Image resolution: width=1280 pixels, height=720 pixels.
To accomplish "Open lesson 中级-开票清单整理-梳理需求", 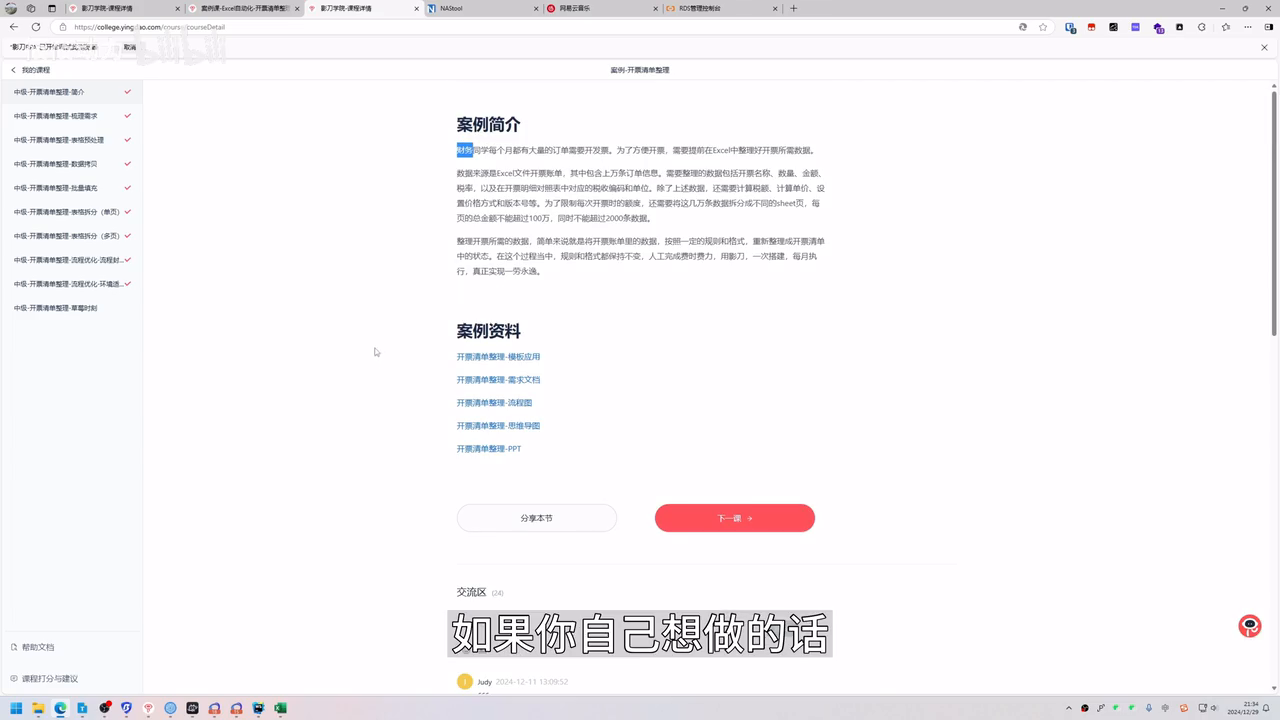I will click(x=71, y=116).
